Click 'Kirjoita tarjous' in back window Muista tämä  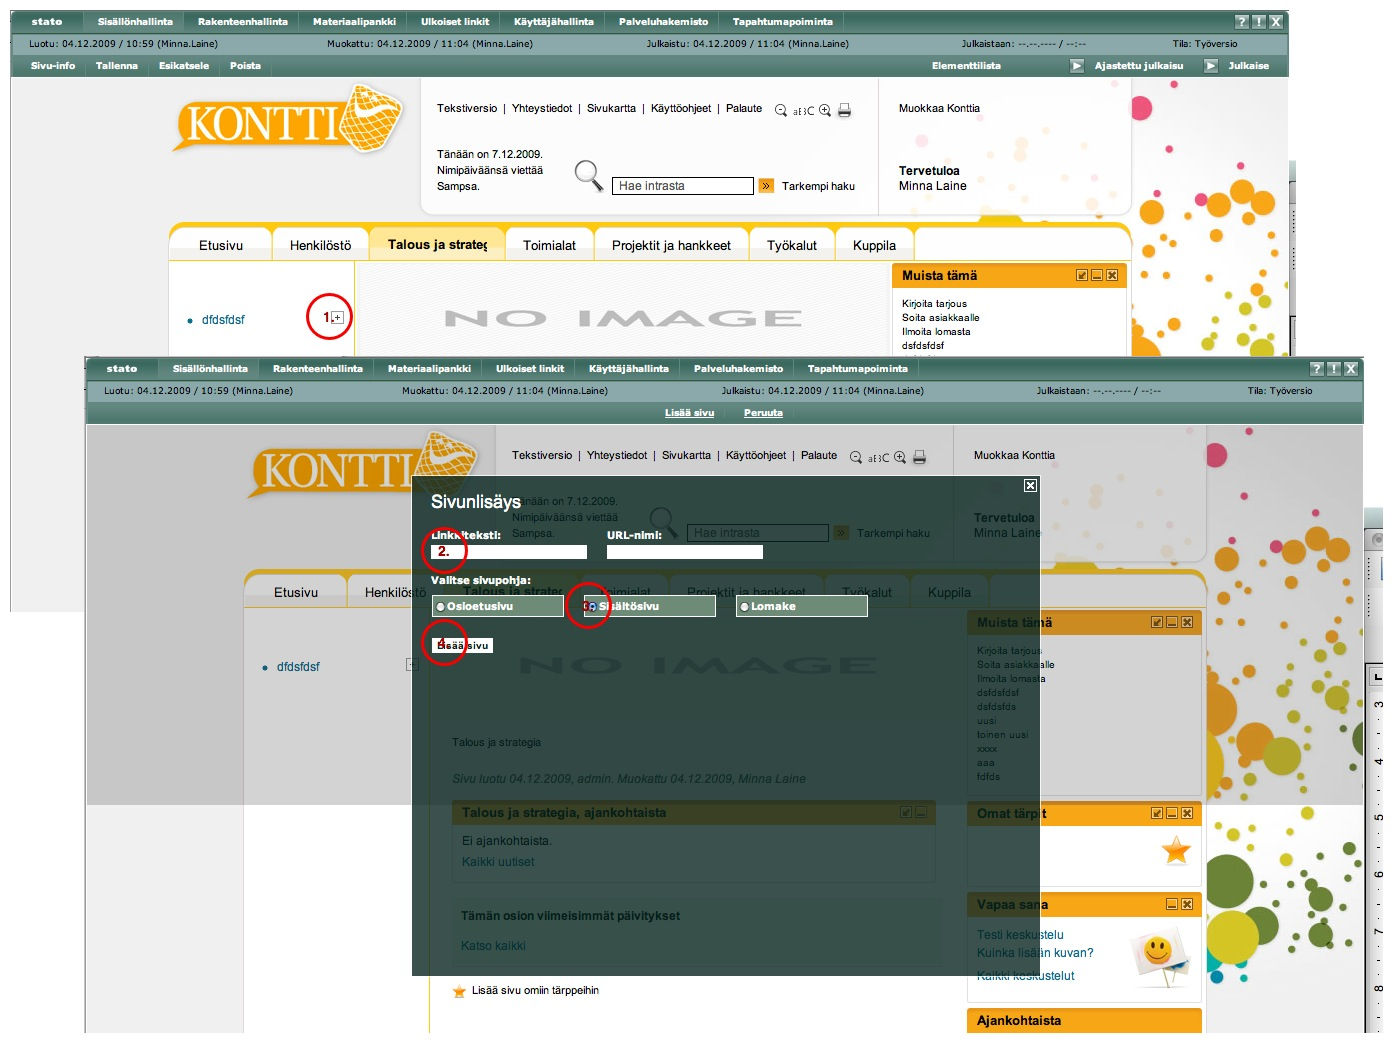click(x=934, y=304)
